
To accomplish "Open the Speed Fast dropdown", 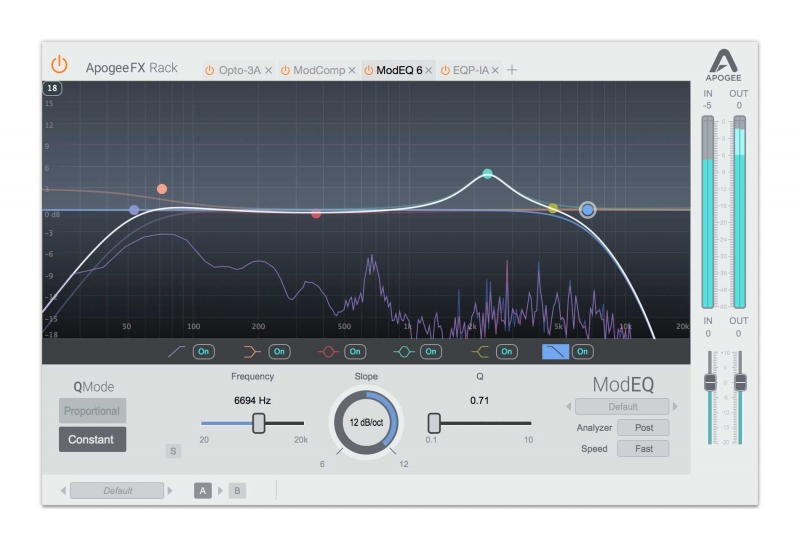I will point(643,449).
